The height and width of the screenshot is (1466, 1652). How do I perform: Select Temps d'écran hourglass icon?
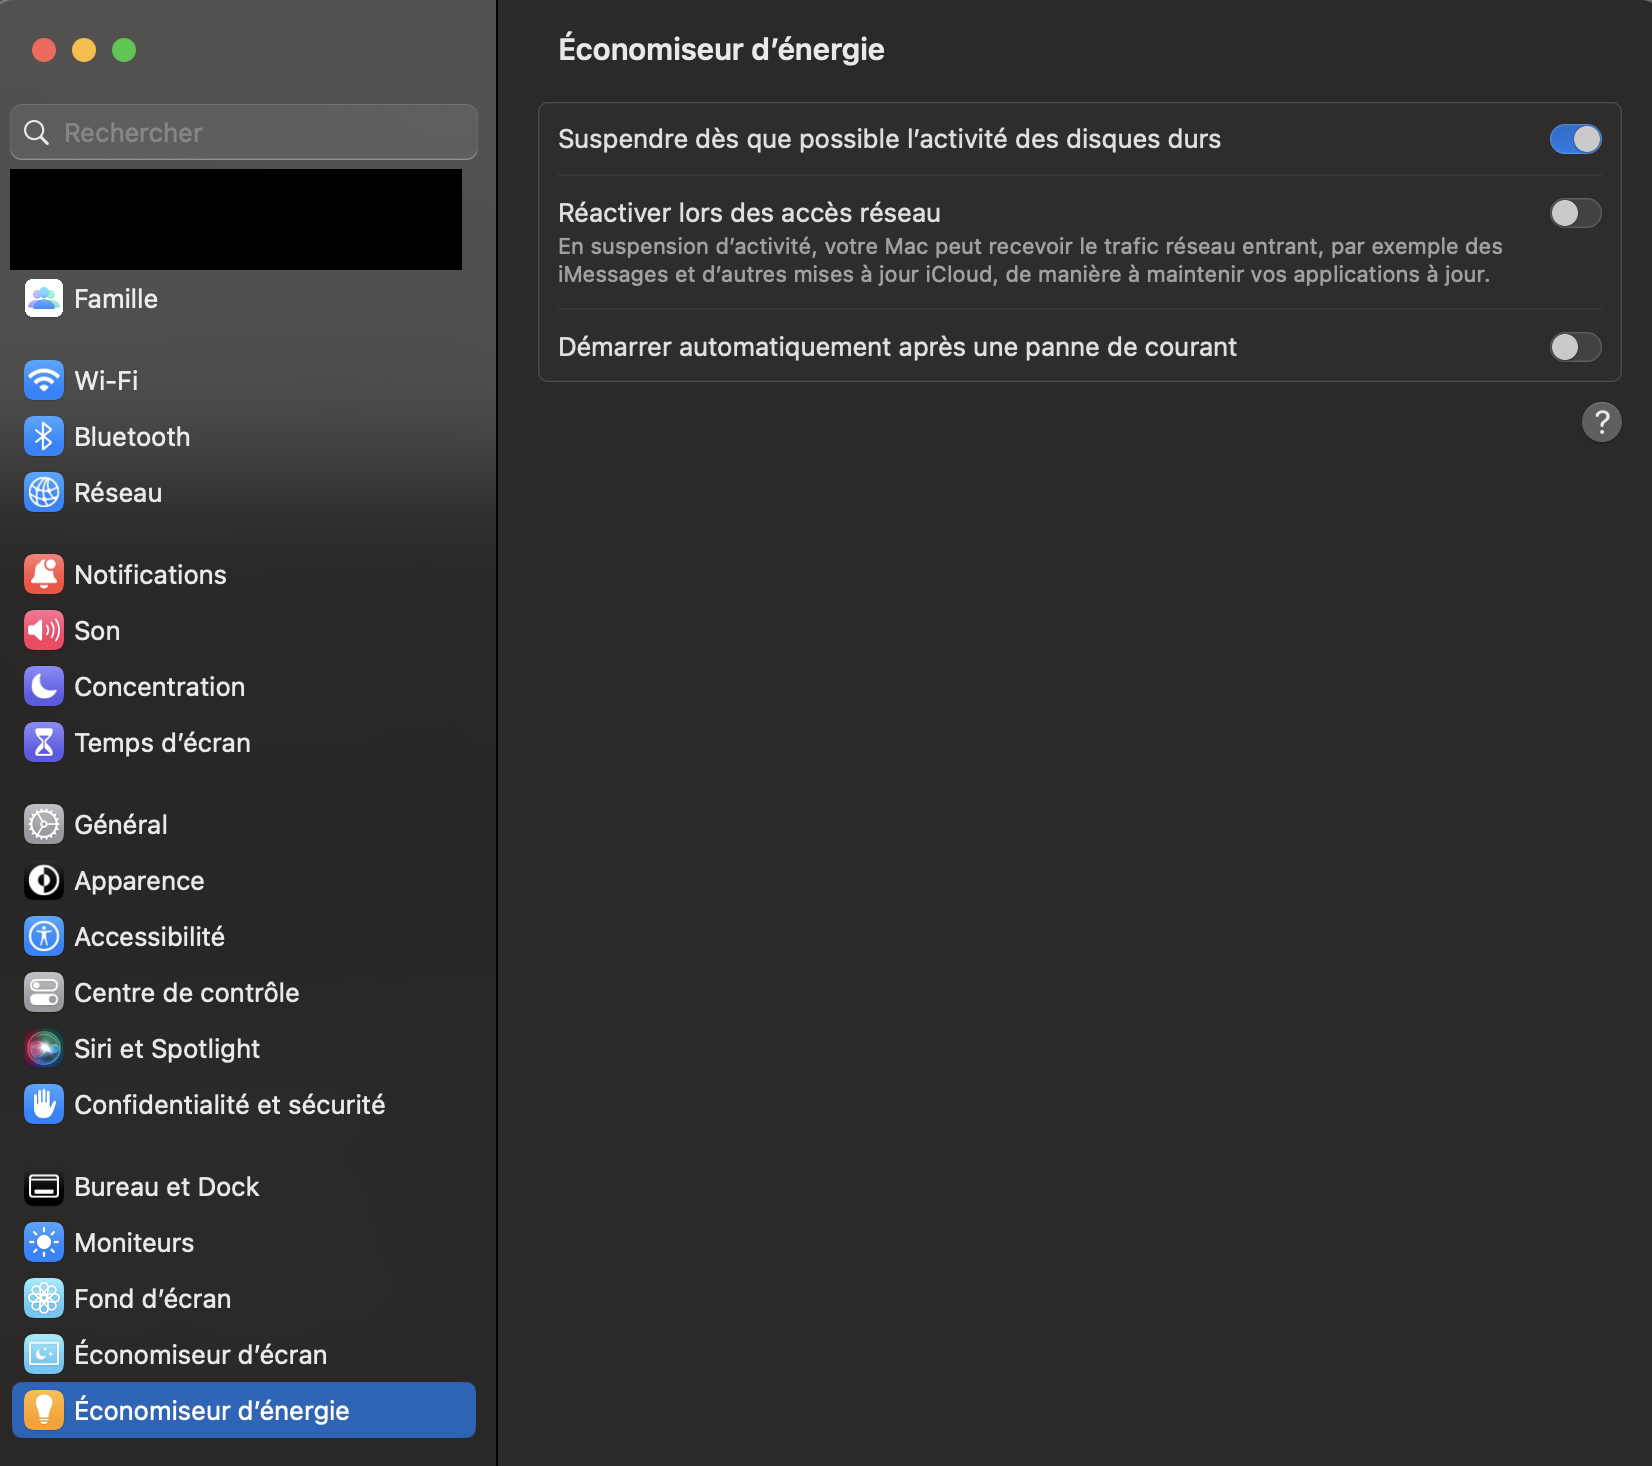coord(44,743)
